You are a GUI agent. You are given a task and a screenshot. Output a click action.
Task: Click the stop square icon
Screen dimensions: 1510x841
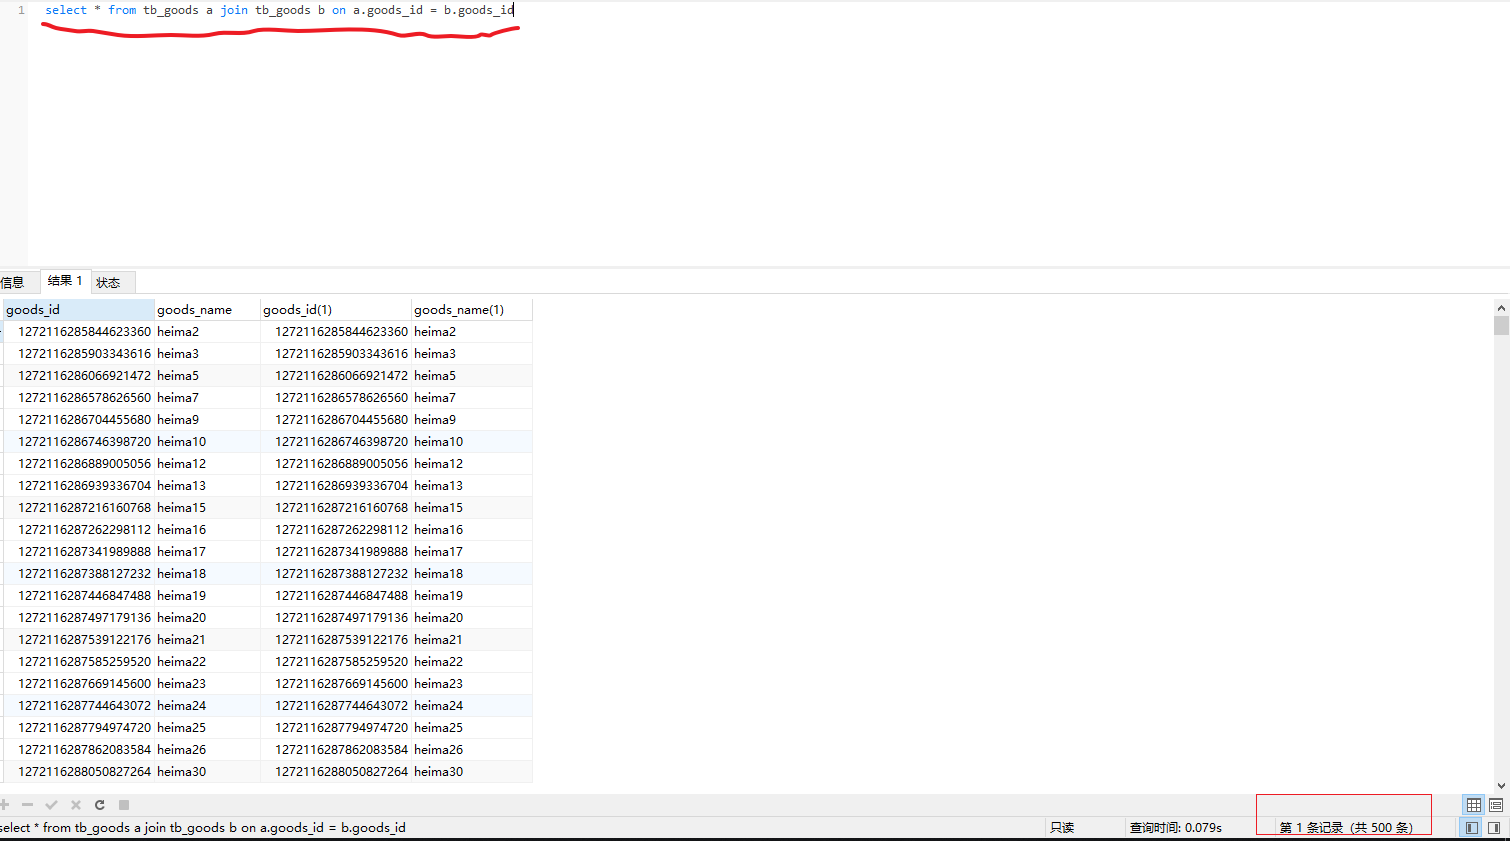pos(124,805)
